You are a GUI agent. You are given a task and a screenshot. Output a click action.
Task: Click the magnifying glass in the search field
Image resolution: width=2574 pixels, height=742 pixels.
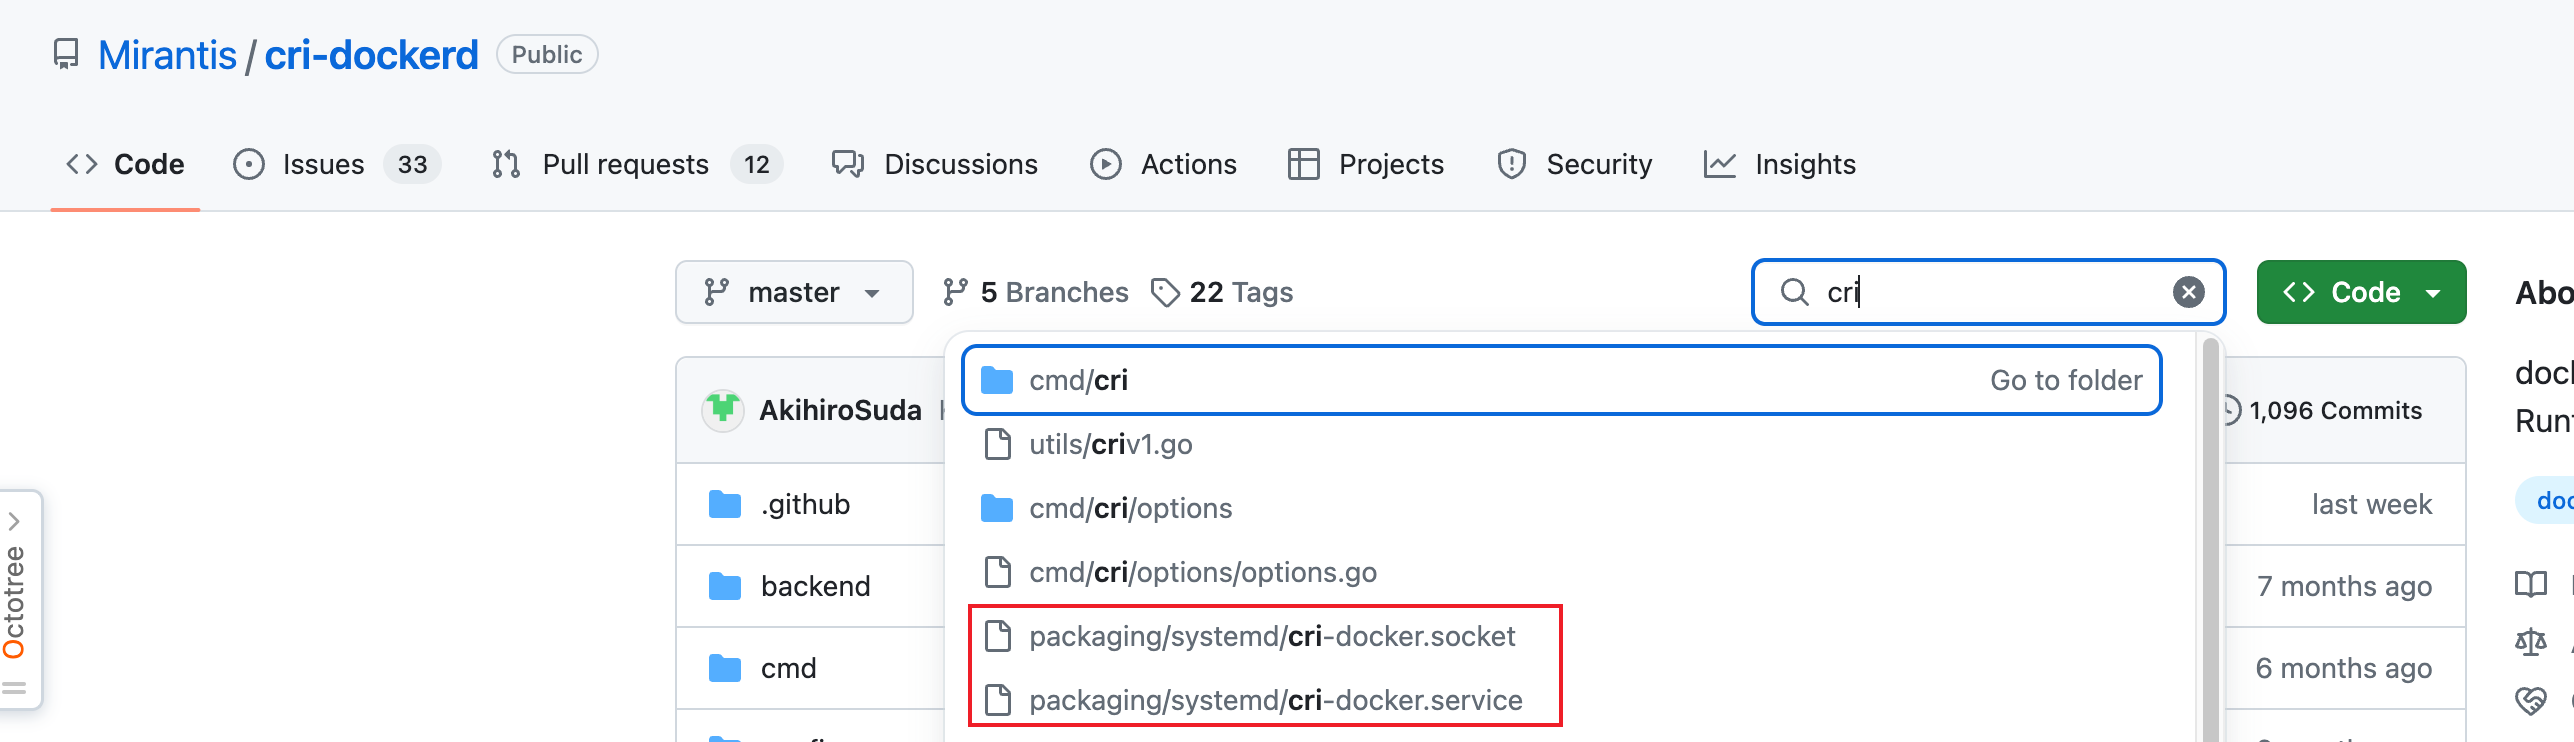[x=1793, y=292]
